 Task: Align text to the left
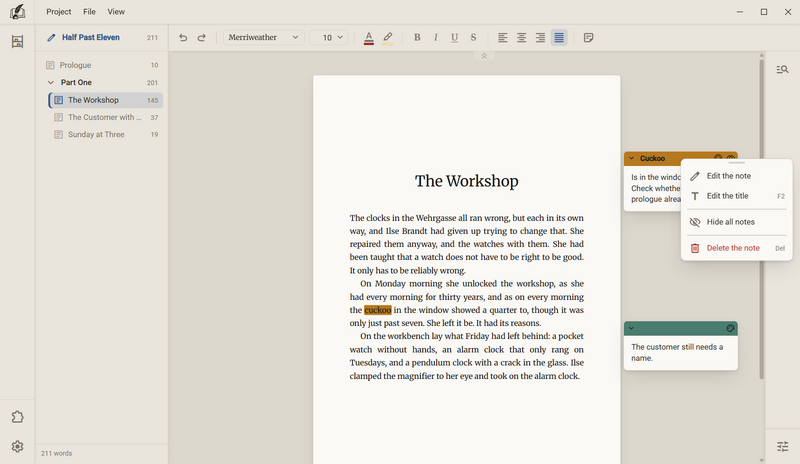coord(503,37)
